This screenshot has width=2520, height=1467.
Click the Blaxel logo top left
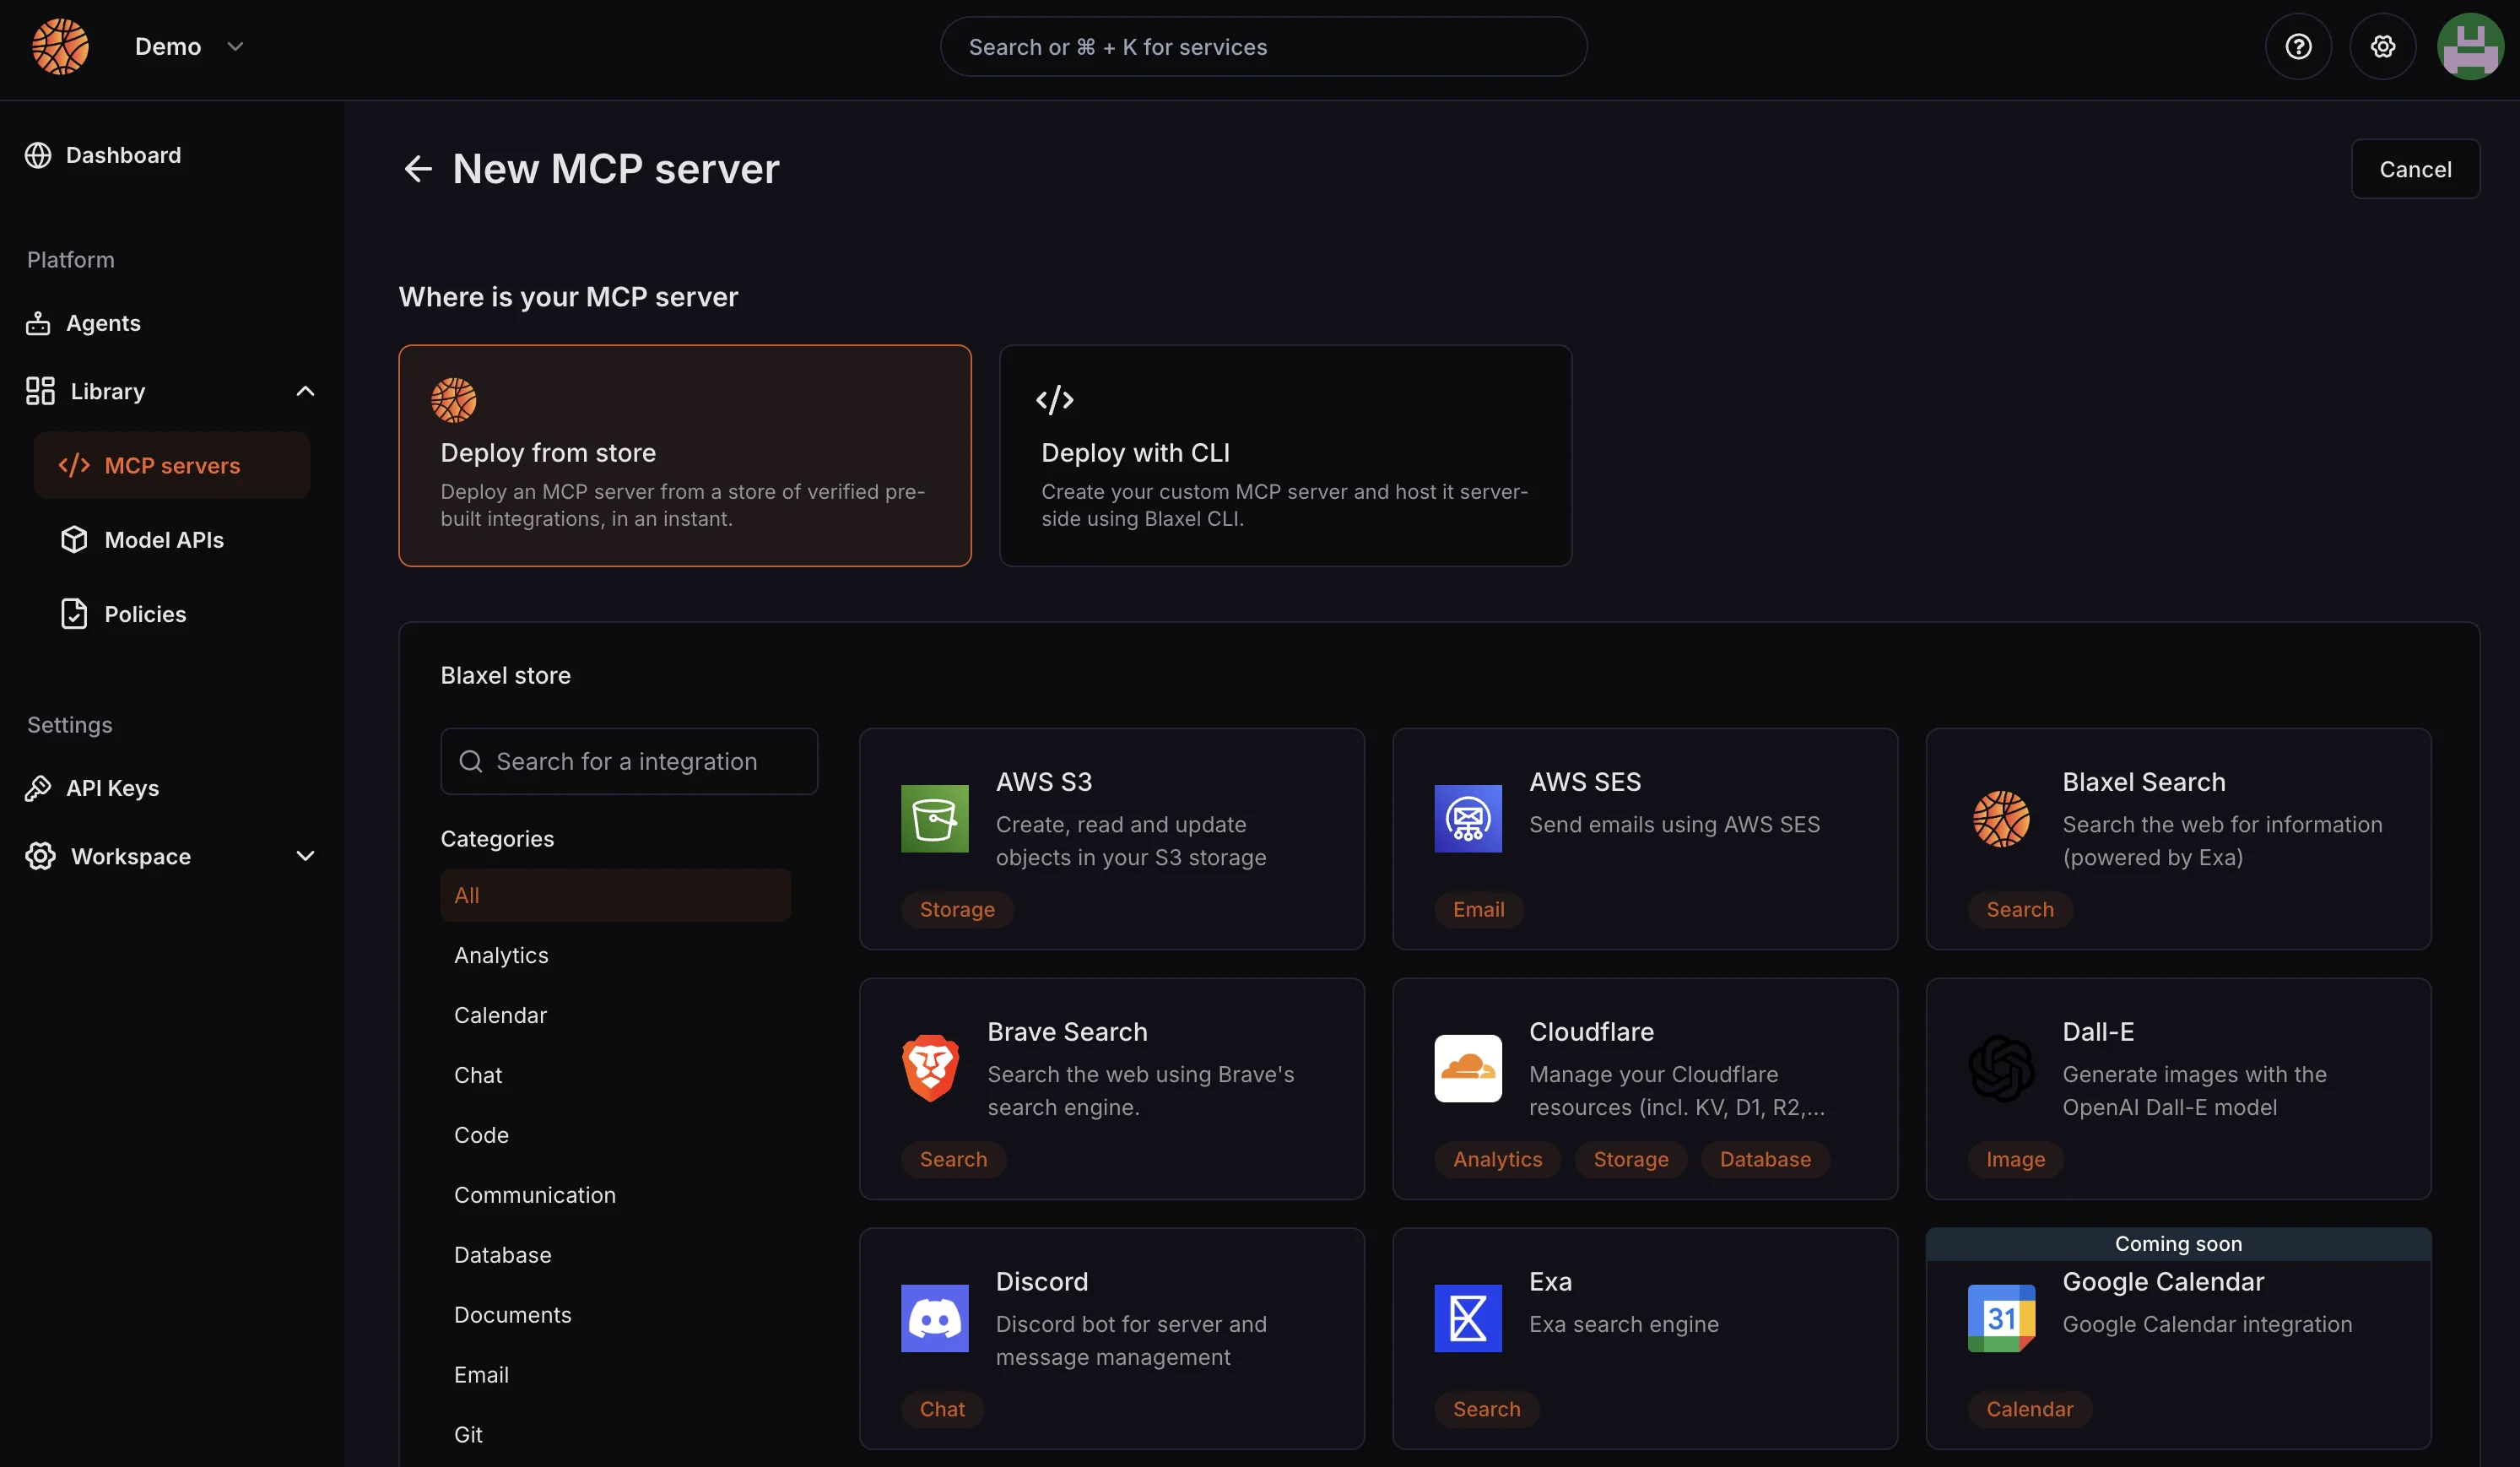pos(60,46)
